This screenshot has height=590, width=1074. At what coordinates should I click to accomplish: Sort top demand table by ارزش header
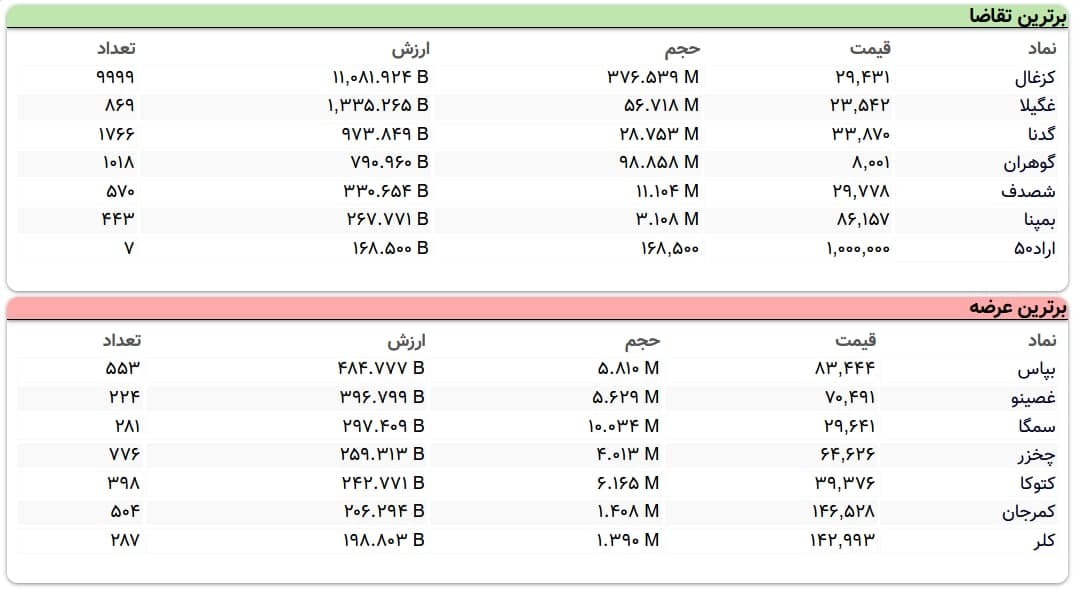pyautogui.click(x=409, y=48)
